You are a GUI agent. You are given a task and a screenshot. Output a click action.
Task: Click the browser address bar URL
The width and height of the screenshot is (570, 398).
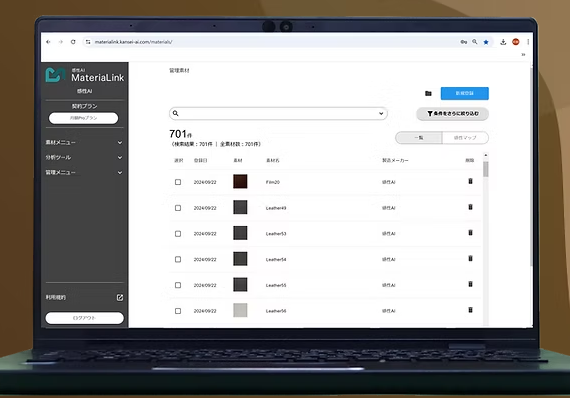[x=133, y=42]
